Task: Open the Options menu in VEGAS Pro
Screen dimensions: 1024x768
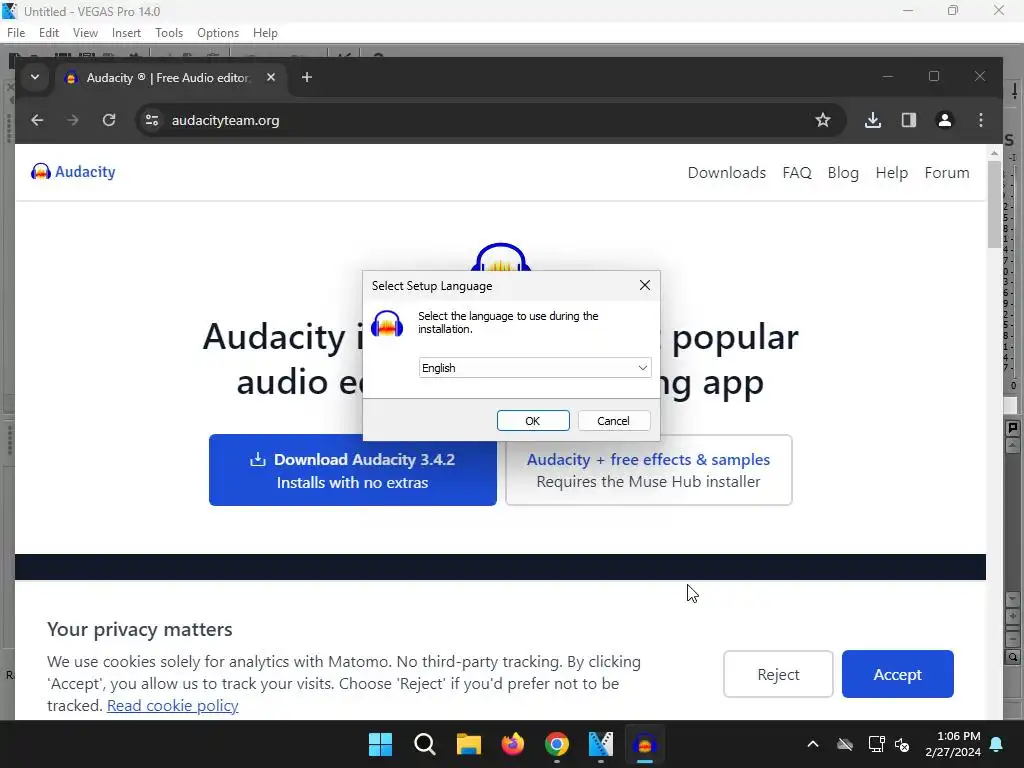Action: (218, 33)
